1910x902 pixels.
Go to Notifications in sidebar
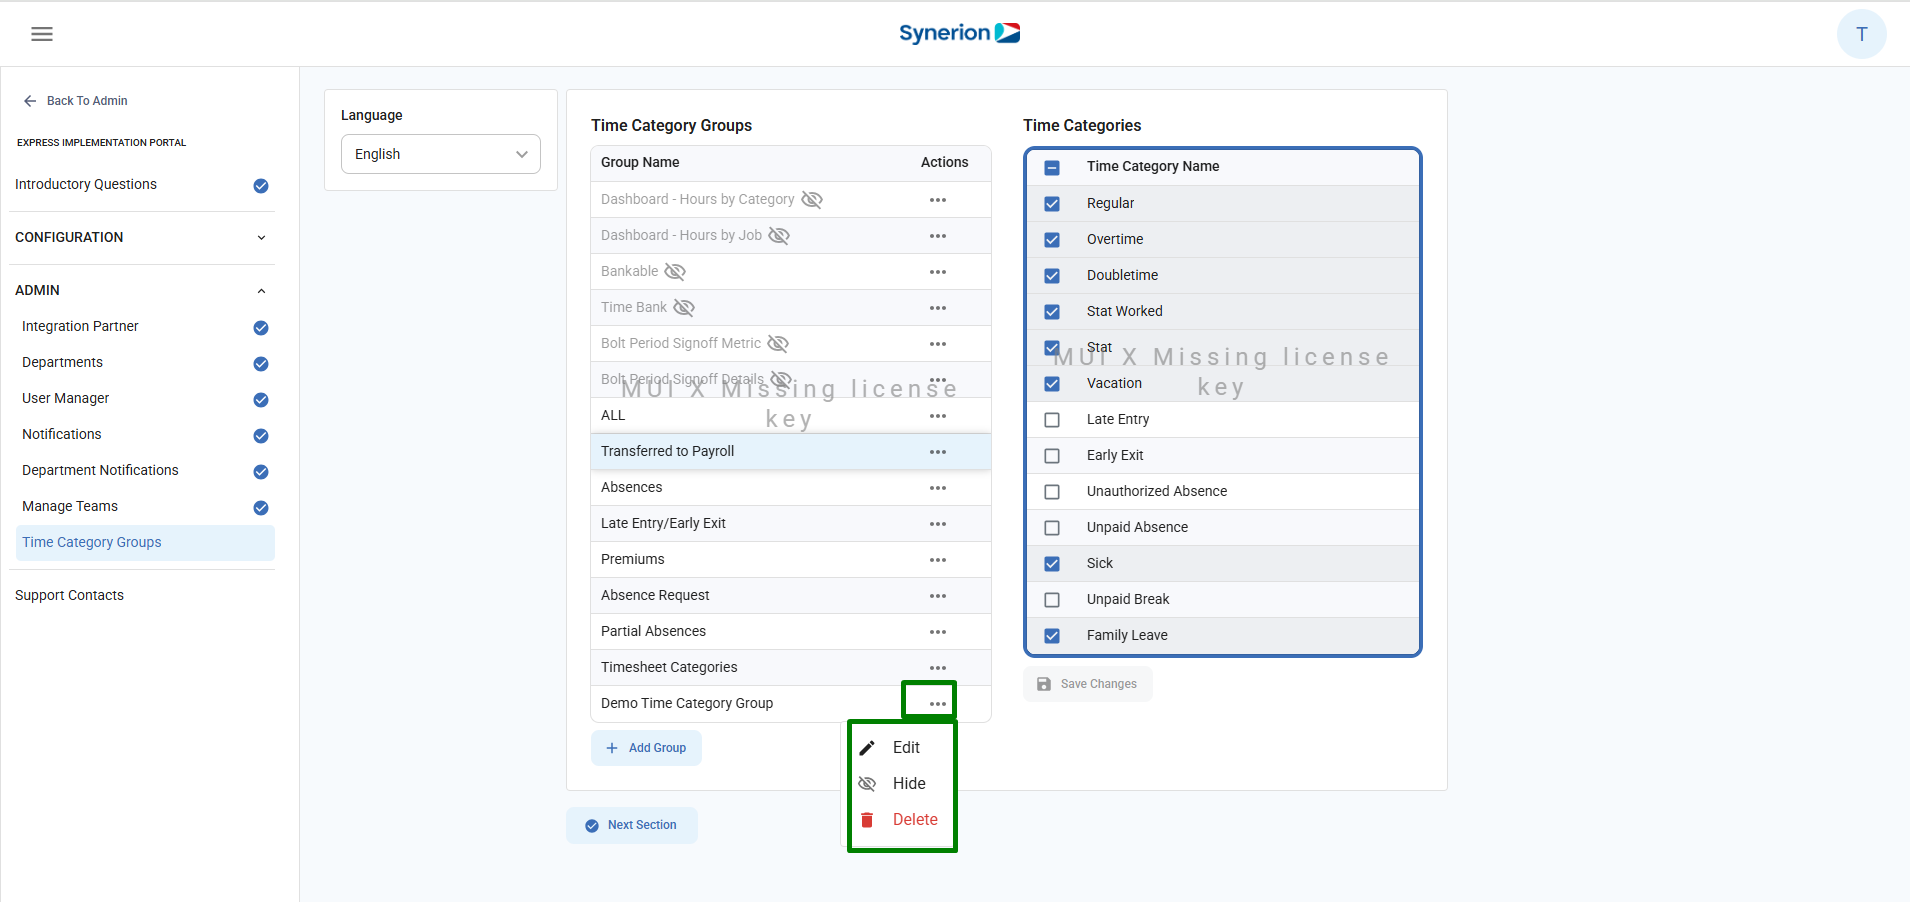(62, 434)
